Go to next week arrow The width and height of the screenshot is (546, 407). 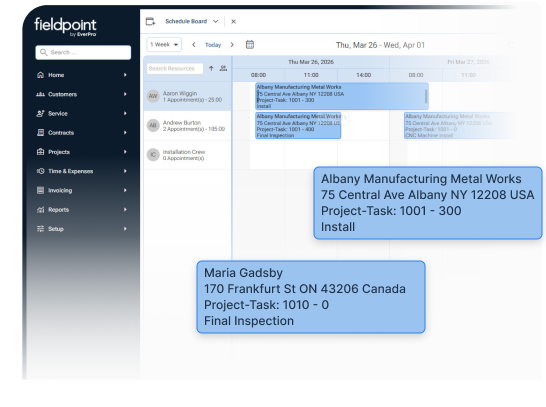232,45
